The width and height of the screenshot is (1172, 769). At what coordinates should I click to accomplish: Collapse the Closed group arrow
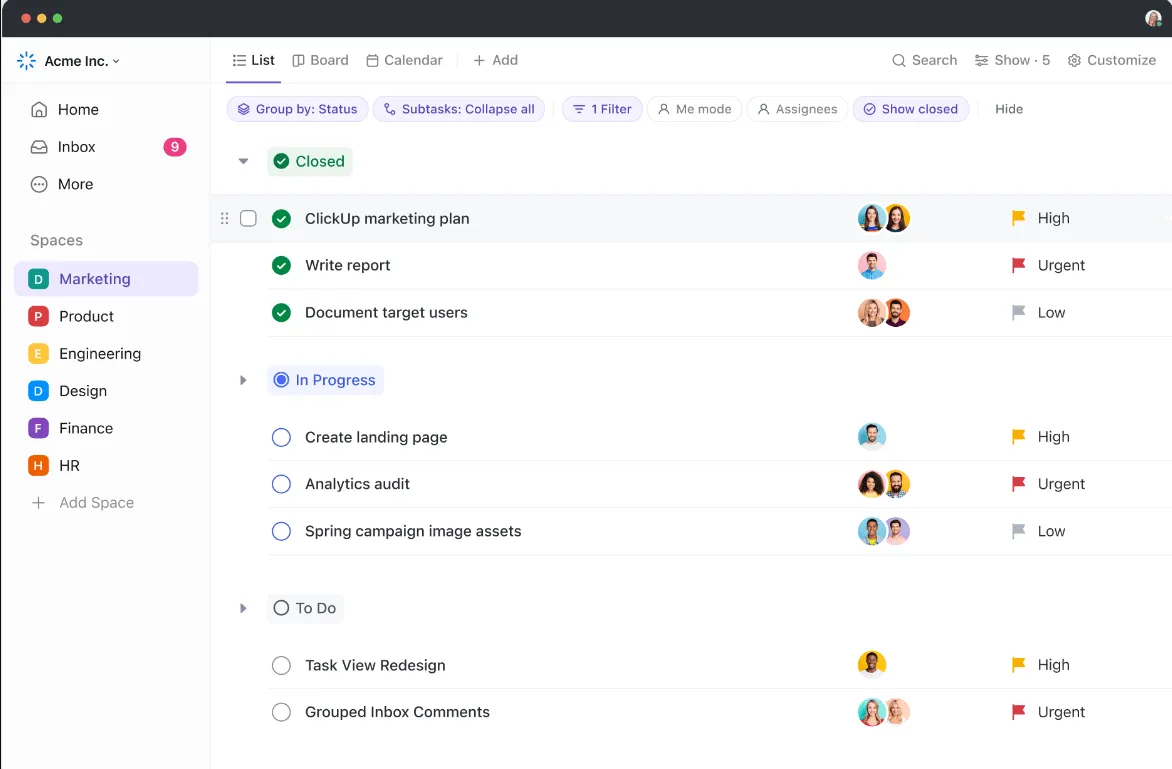point(243,161)
